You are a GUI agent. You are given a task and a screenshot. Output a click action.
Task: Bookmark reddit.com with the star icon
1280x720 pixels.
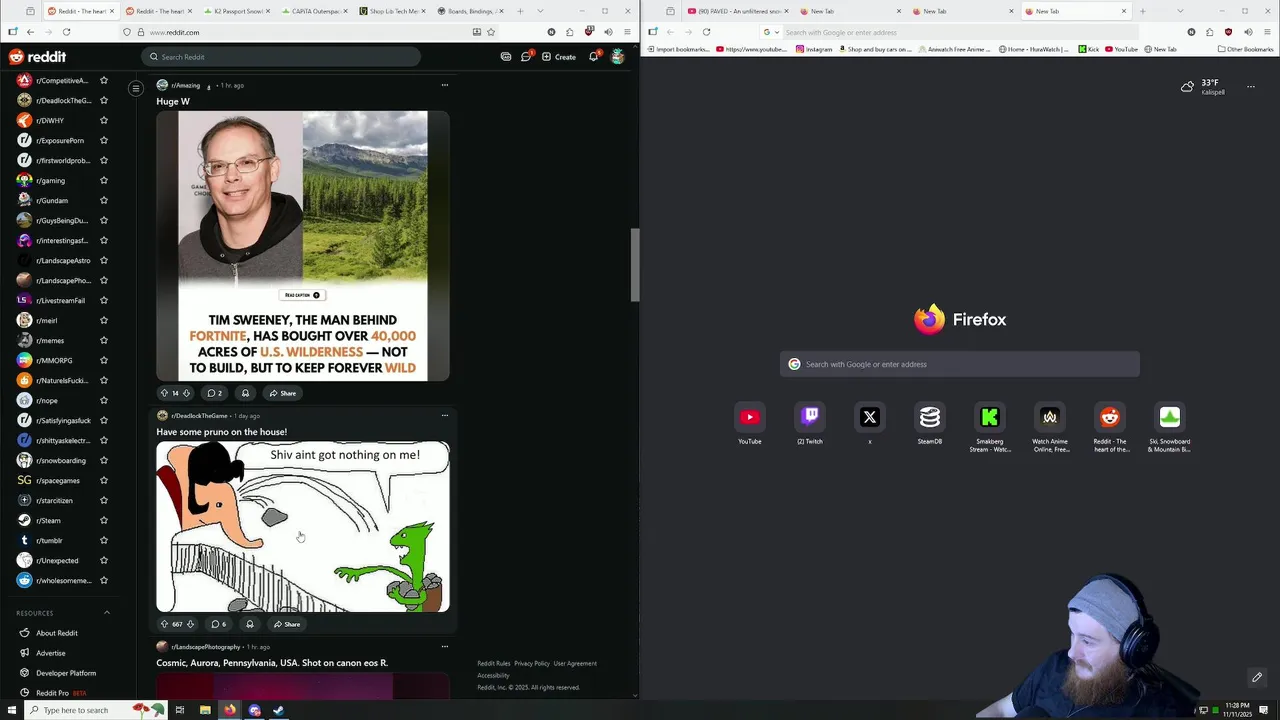tap(491, 32)
